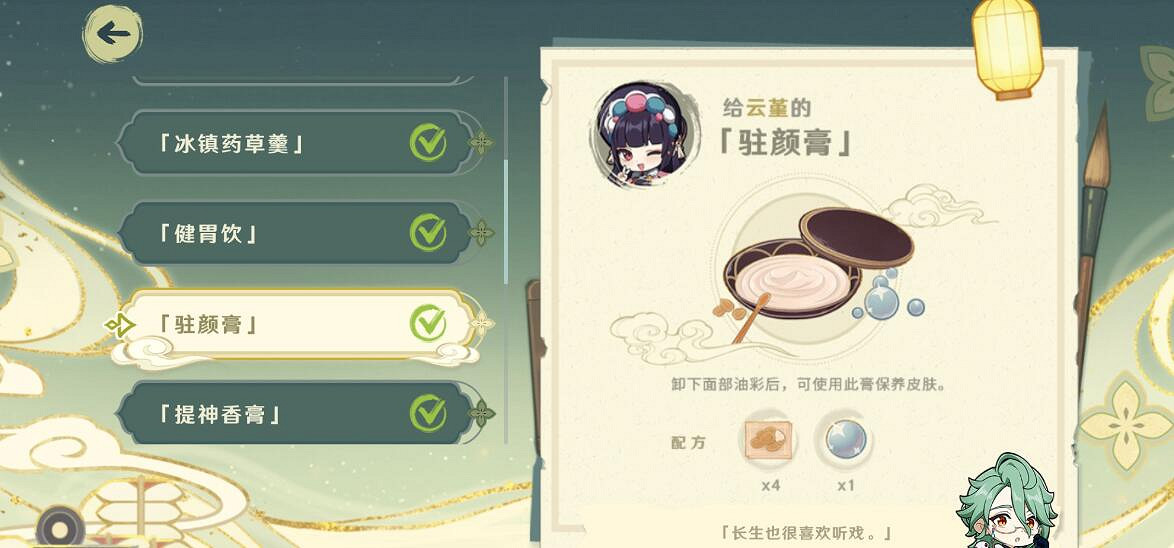This screenshot has height=548, width=1174.
Task: Select the 冰镇药草羹 recipe entry
Action: tap(296, 143)
